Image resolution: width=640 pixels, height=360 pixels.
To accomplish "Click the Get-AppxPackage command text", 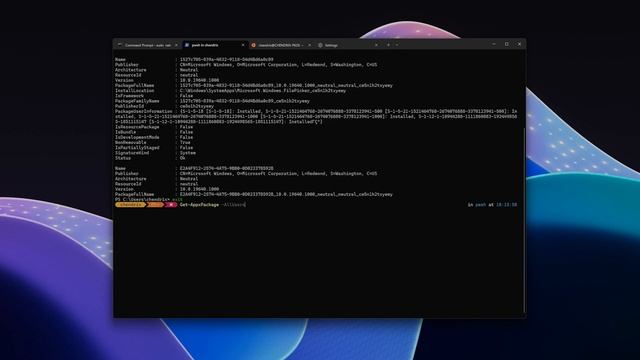I will [199, 205].
